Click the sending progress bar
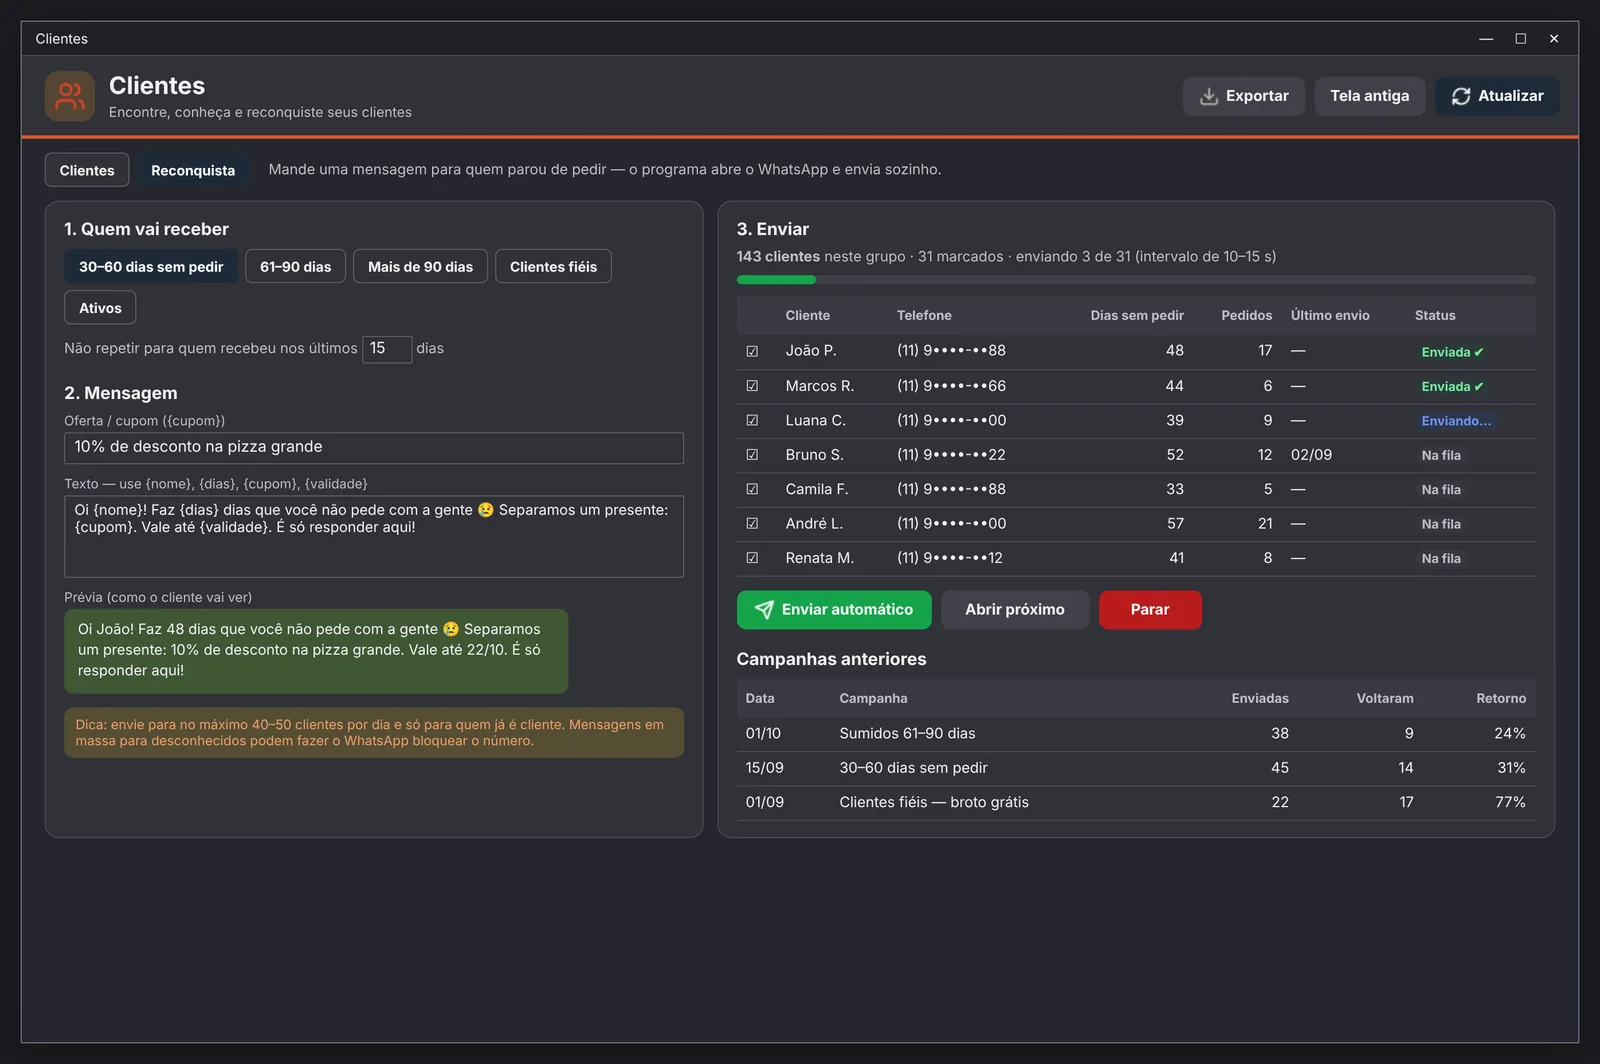The height and width of the screenshot is (1064, 1600). point(1136,280)
